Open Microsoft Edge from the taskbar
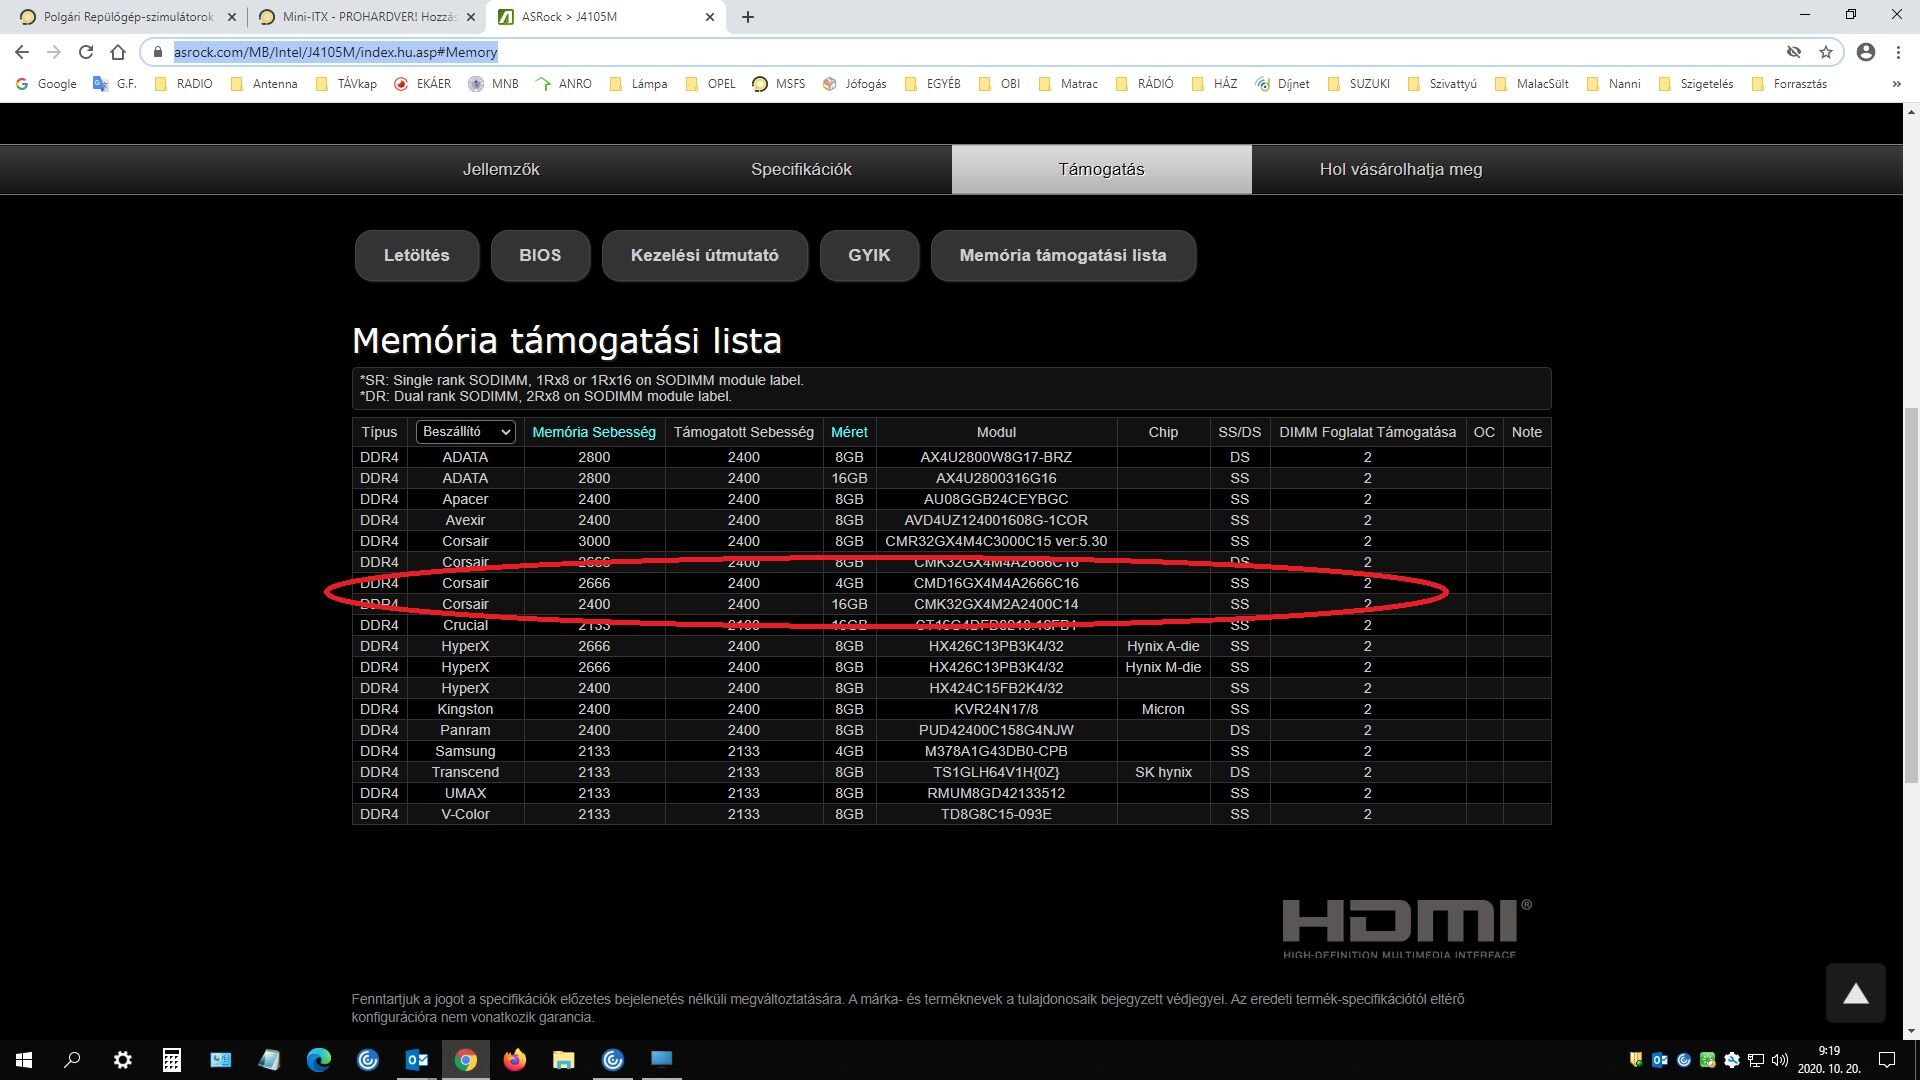 coord(319,1060)
